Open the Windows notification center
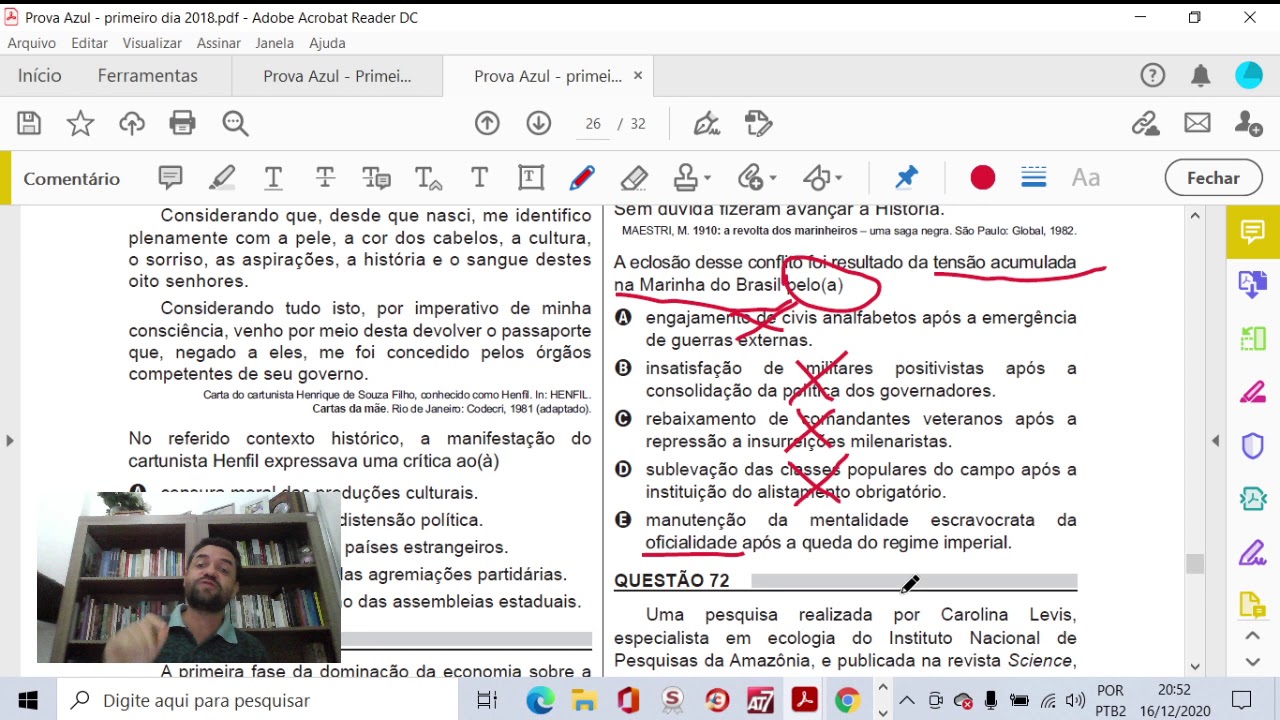The image size is (1280, 720). [x=1242, y=700]
